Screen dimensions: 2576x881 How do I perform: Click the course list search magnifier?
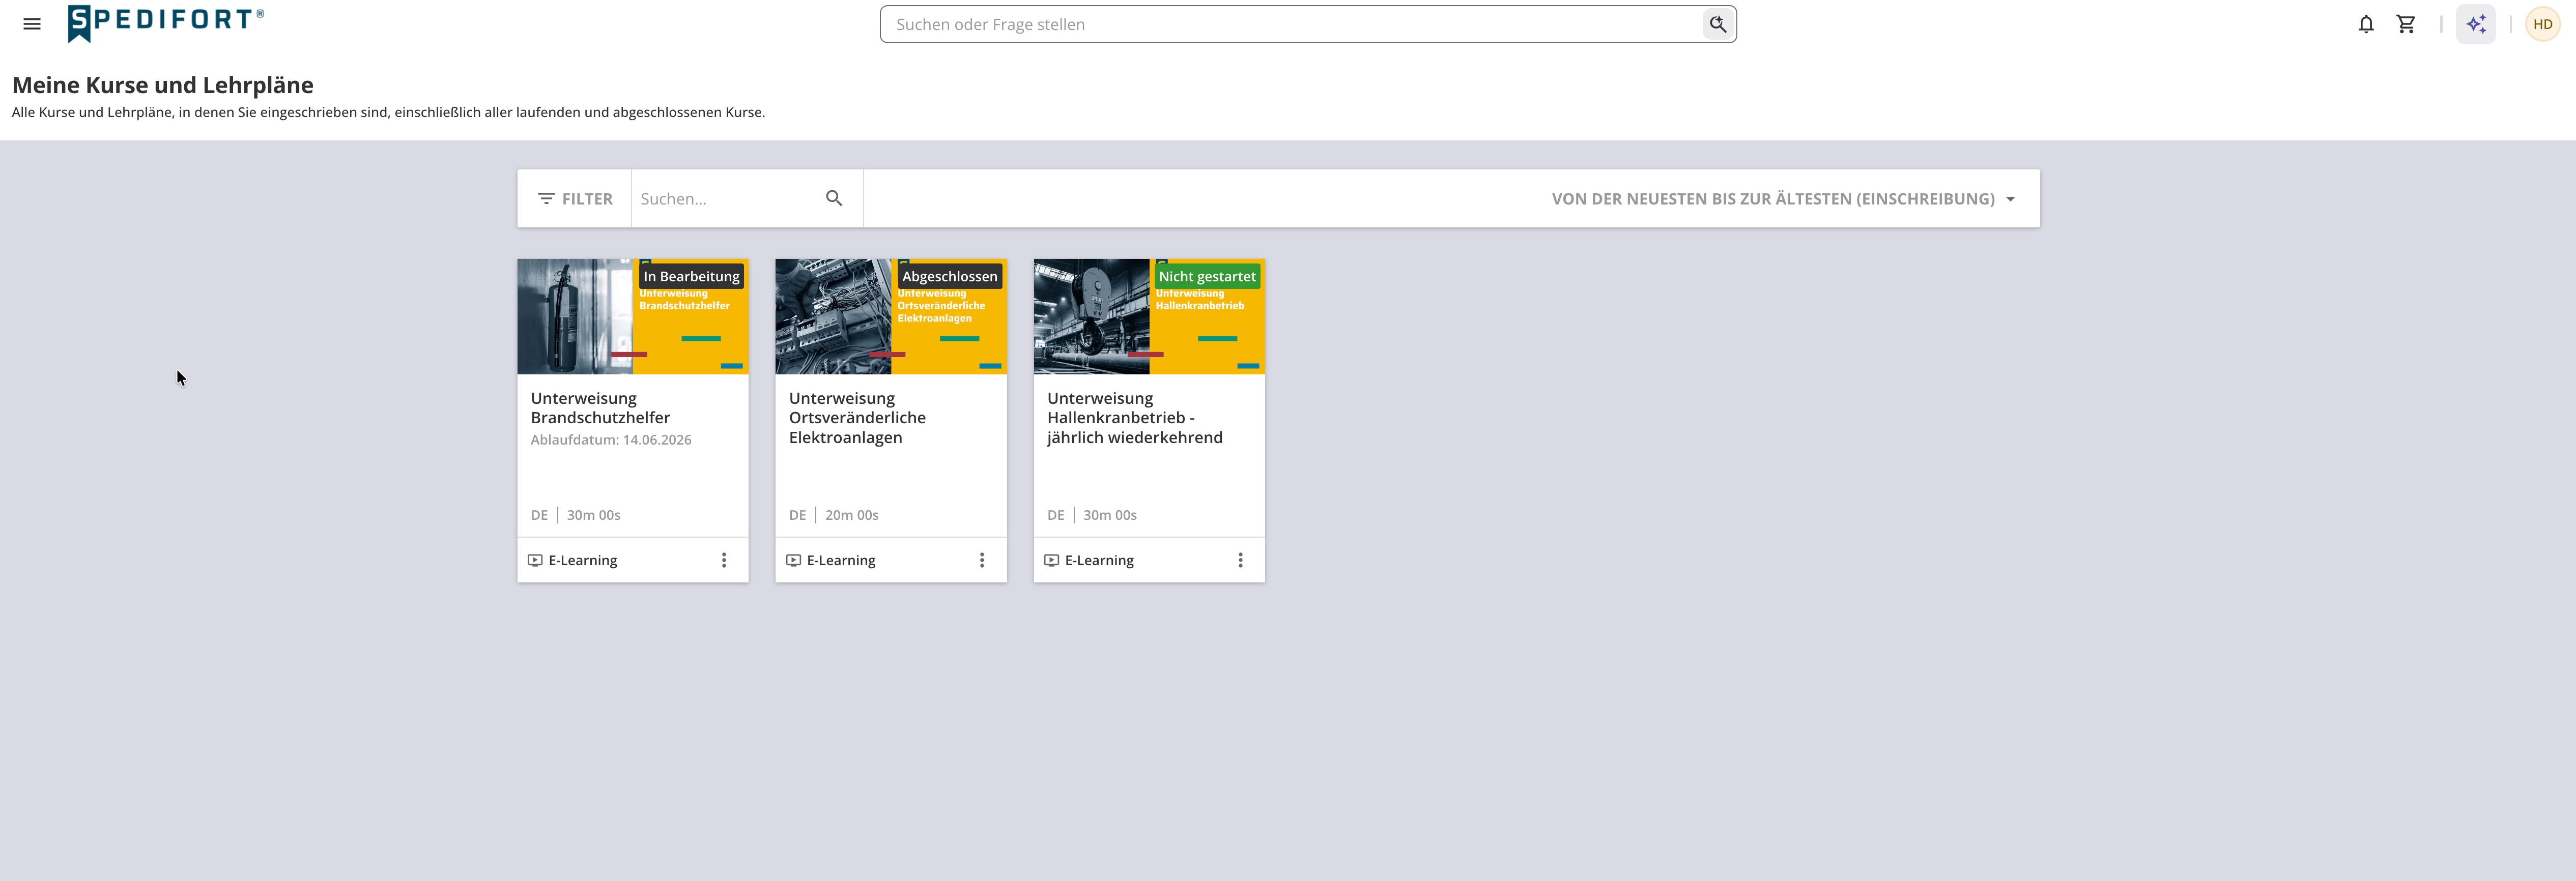pos(834,198)
